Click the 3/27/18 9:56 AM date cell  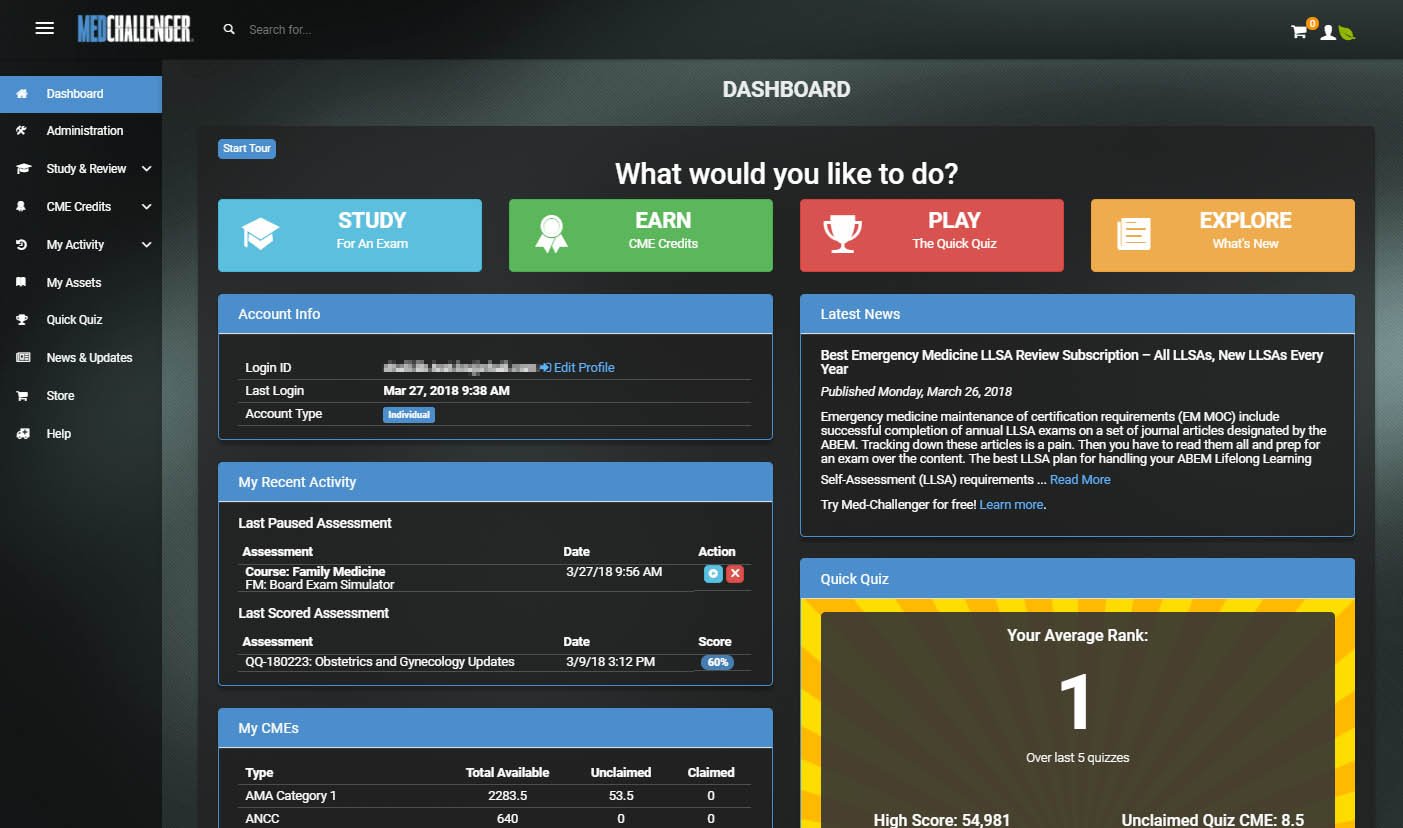click(614, 572)
